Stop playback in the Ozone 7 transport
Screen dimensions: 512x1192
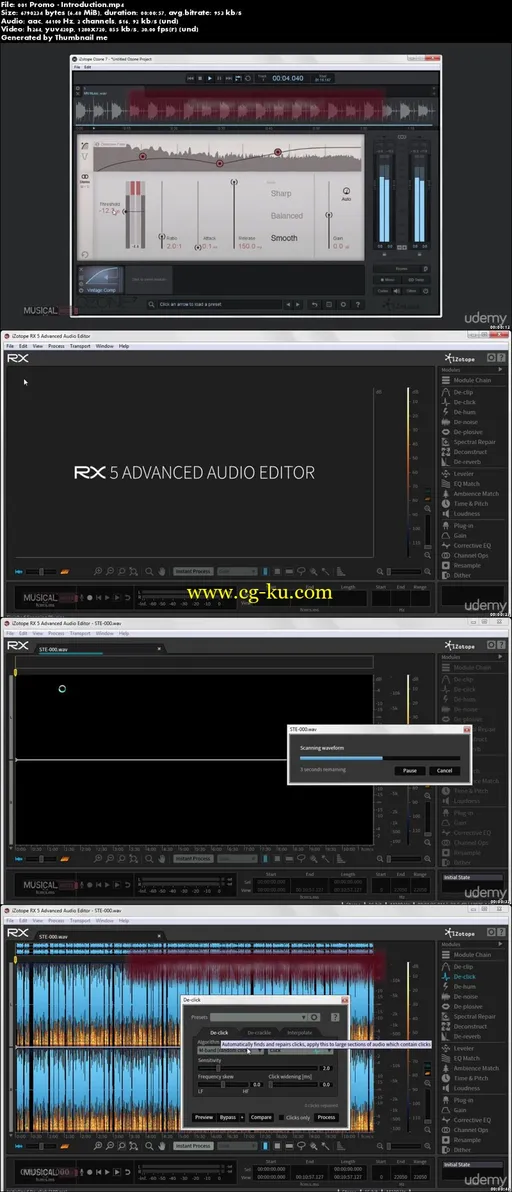[x=200, y=78]
